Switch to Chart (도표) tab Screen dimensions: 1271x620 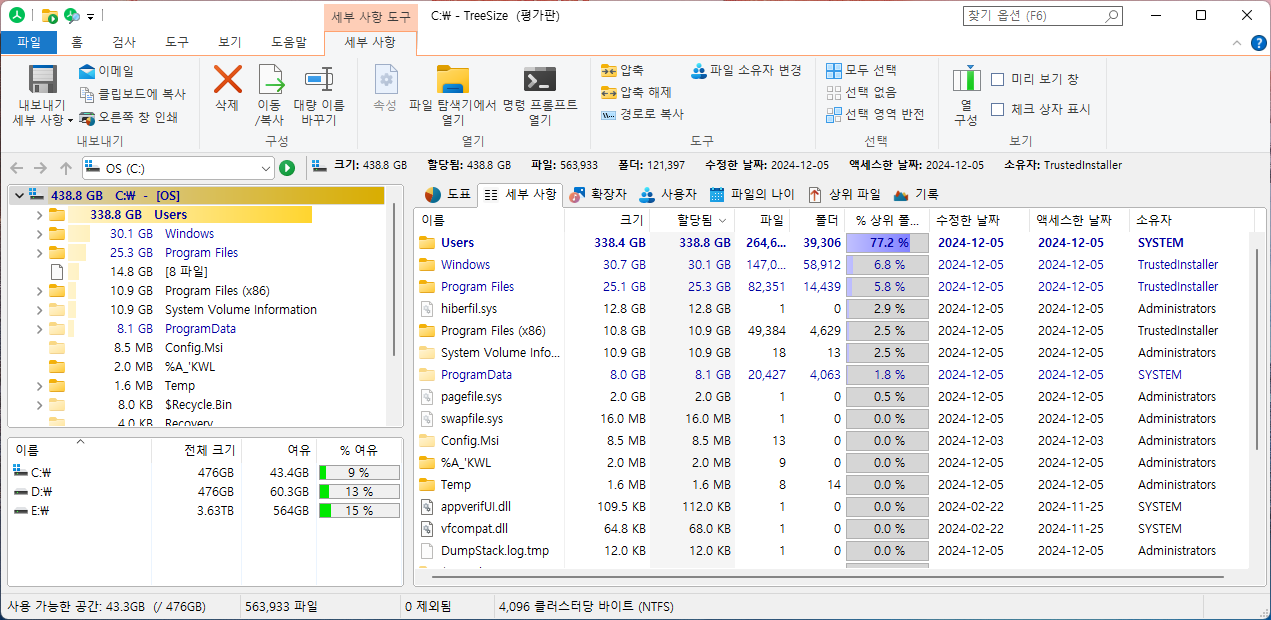pyautogui.click(x=447, y=194)
